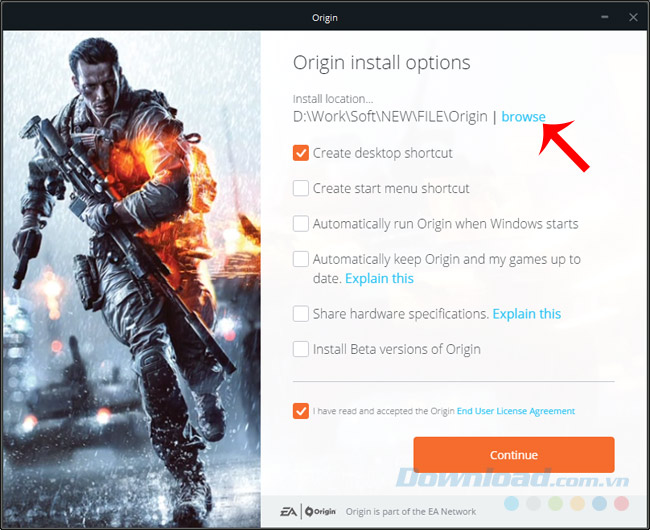Click the EA logo in footer
650x530 pixels.
(x=289, y=512)
